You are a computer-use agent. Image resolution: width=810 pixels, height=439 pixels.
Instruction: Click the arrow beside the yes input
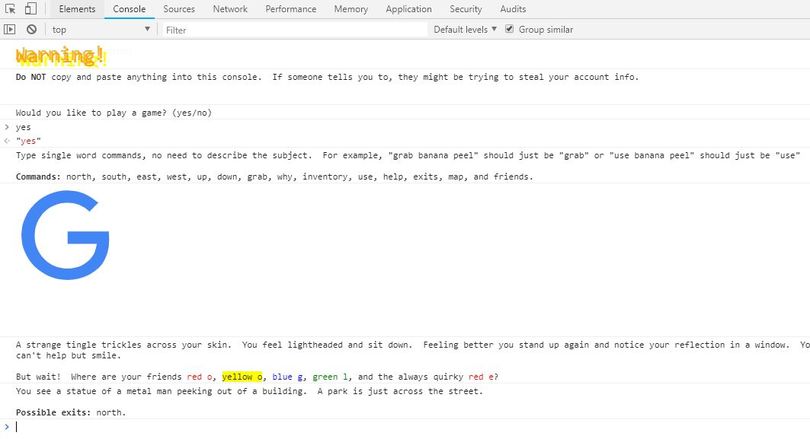click(x=7, y=127)
